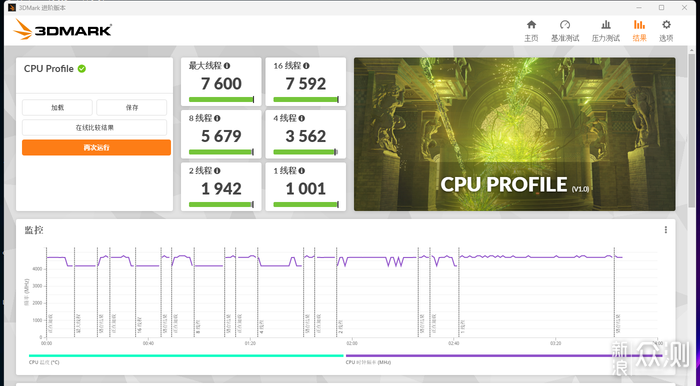Click the 加载 load button
Image resolution: width=700 pixels, height=386 pixels.
pyautogui.click(x=57, y=108)
